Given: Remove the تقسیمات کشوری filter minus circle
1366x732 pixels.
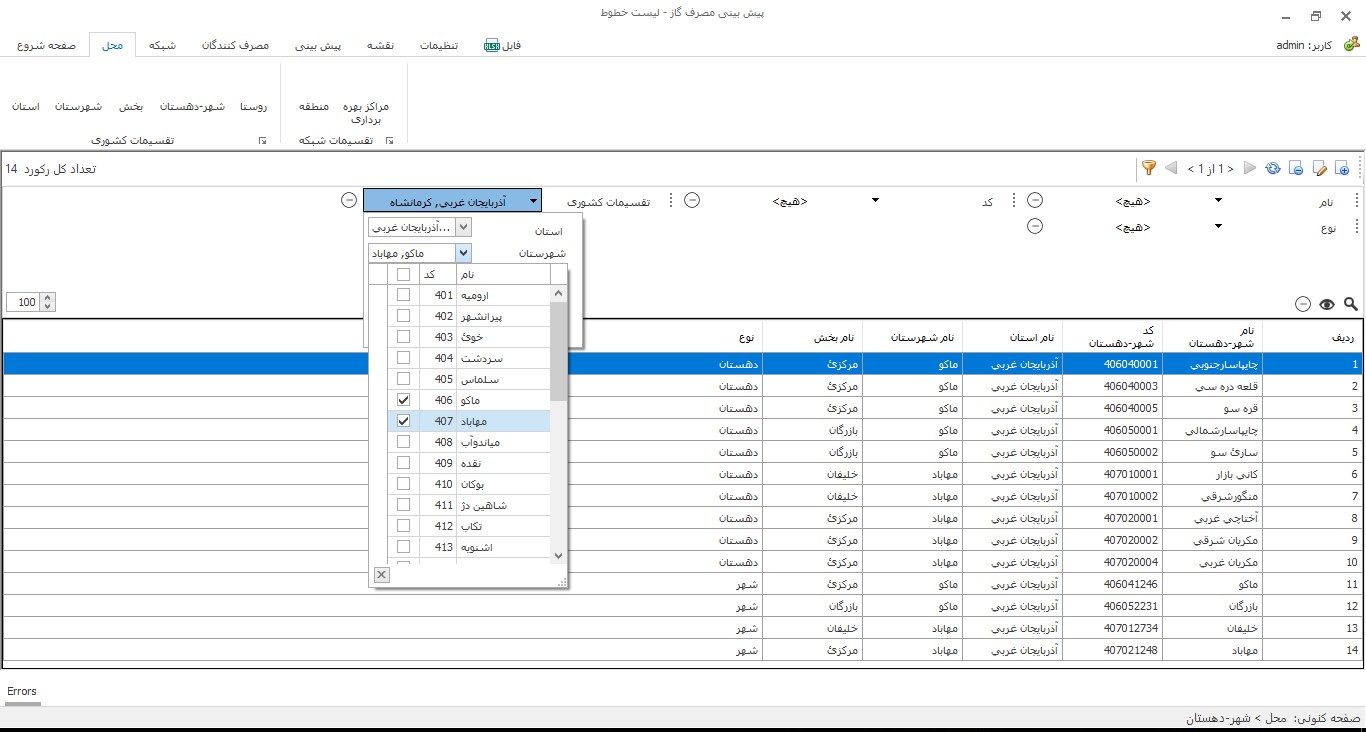Looking at the screenshot, I should point(349,200).
